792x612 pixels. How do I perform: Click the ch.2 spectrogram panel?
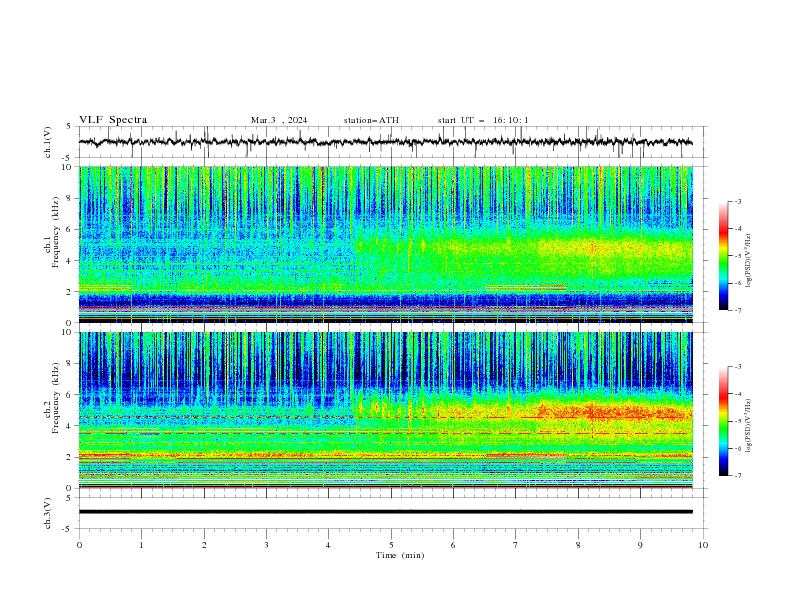tap(386, 410)
